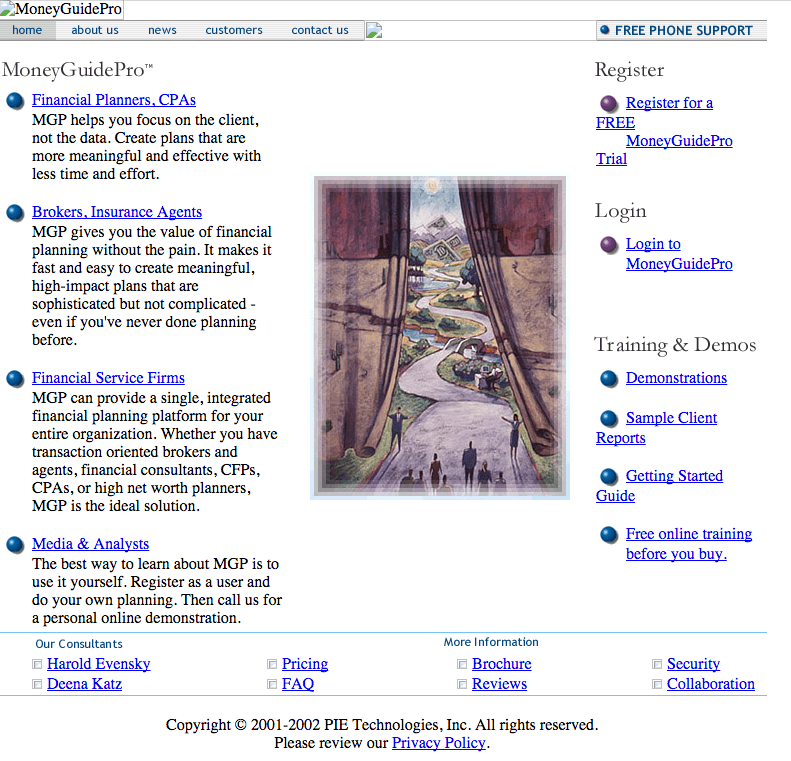This screenshot has height=761, width=791.
Task: Register for a FREE MoneyGuidePro Trial
Action: (664, 131)
